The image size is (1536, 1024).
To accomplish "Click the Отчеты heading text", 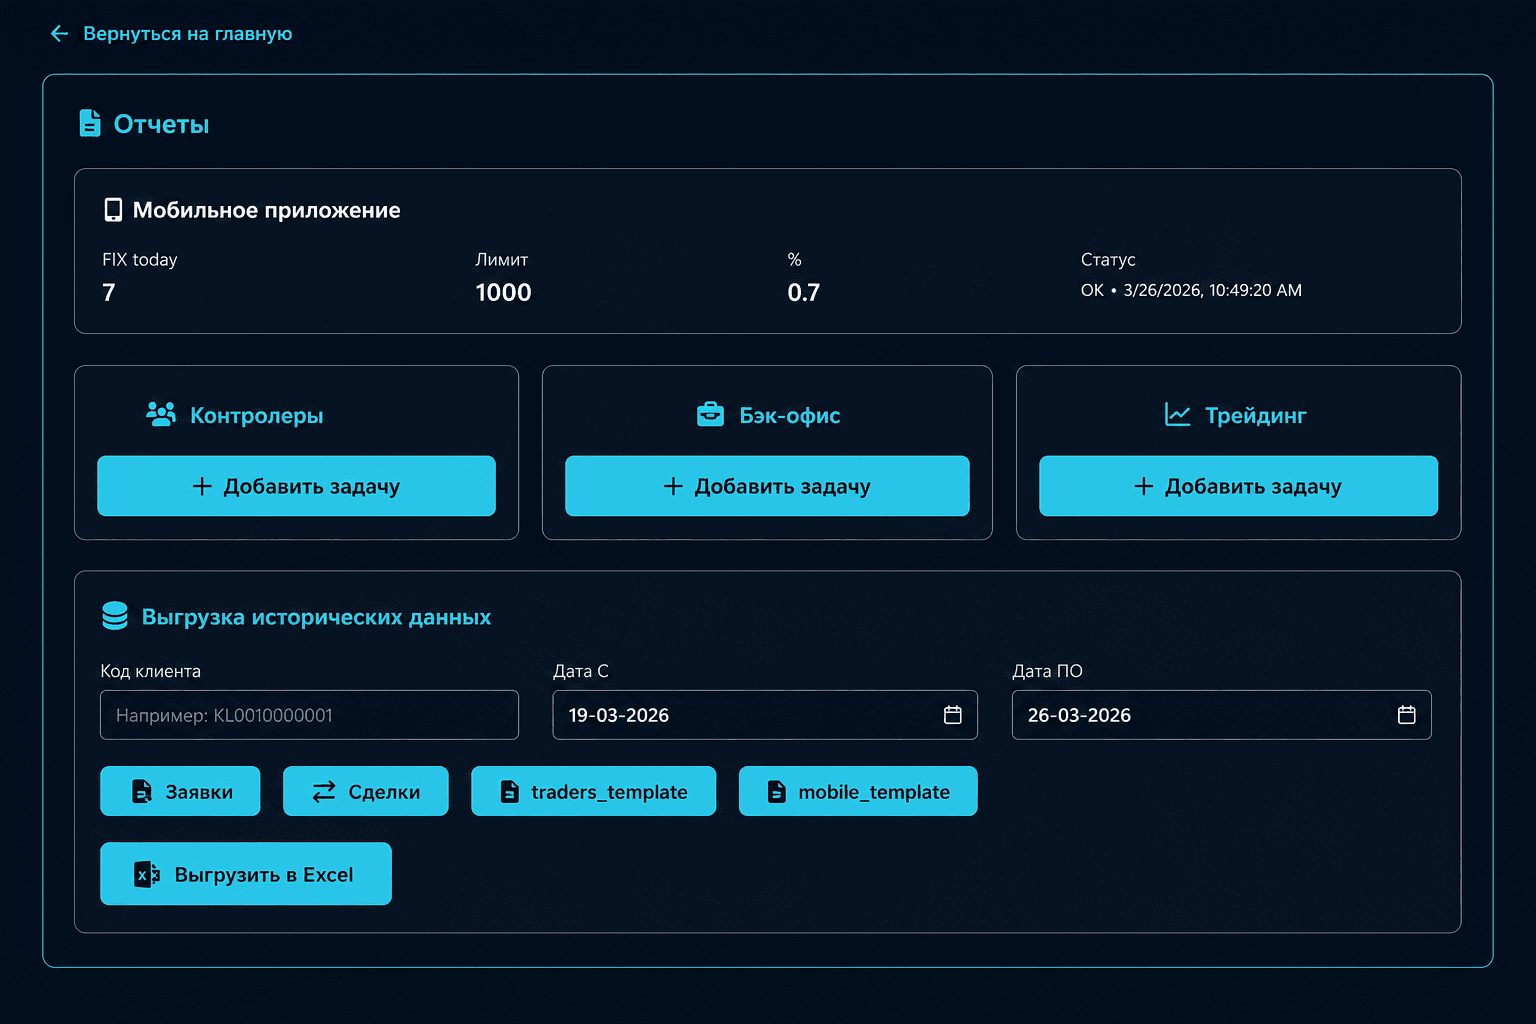I will 161,124.
